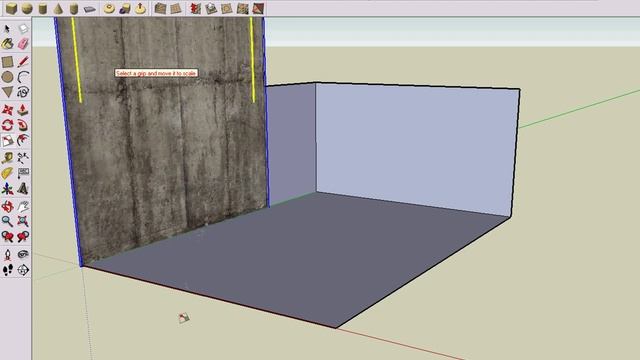Select the box shape tool in top toolbar

[11, 8]
